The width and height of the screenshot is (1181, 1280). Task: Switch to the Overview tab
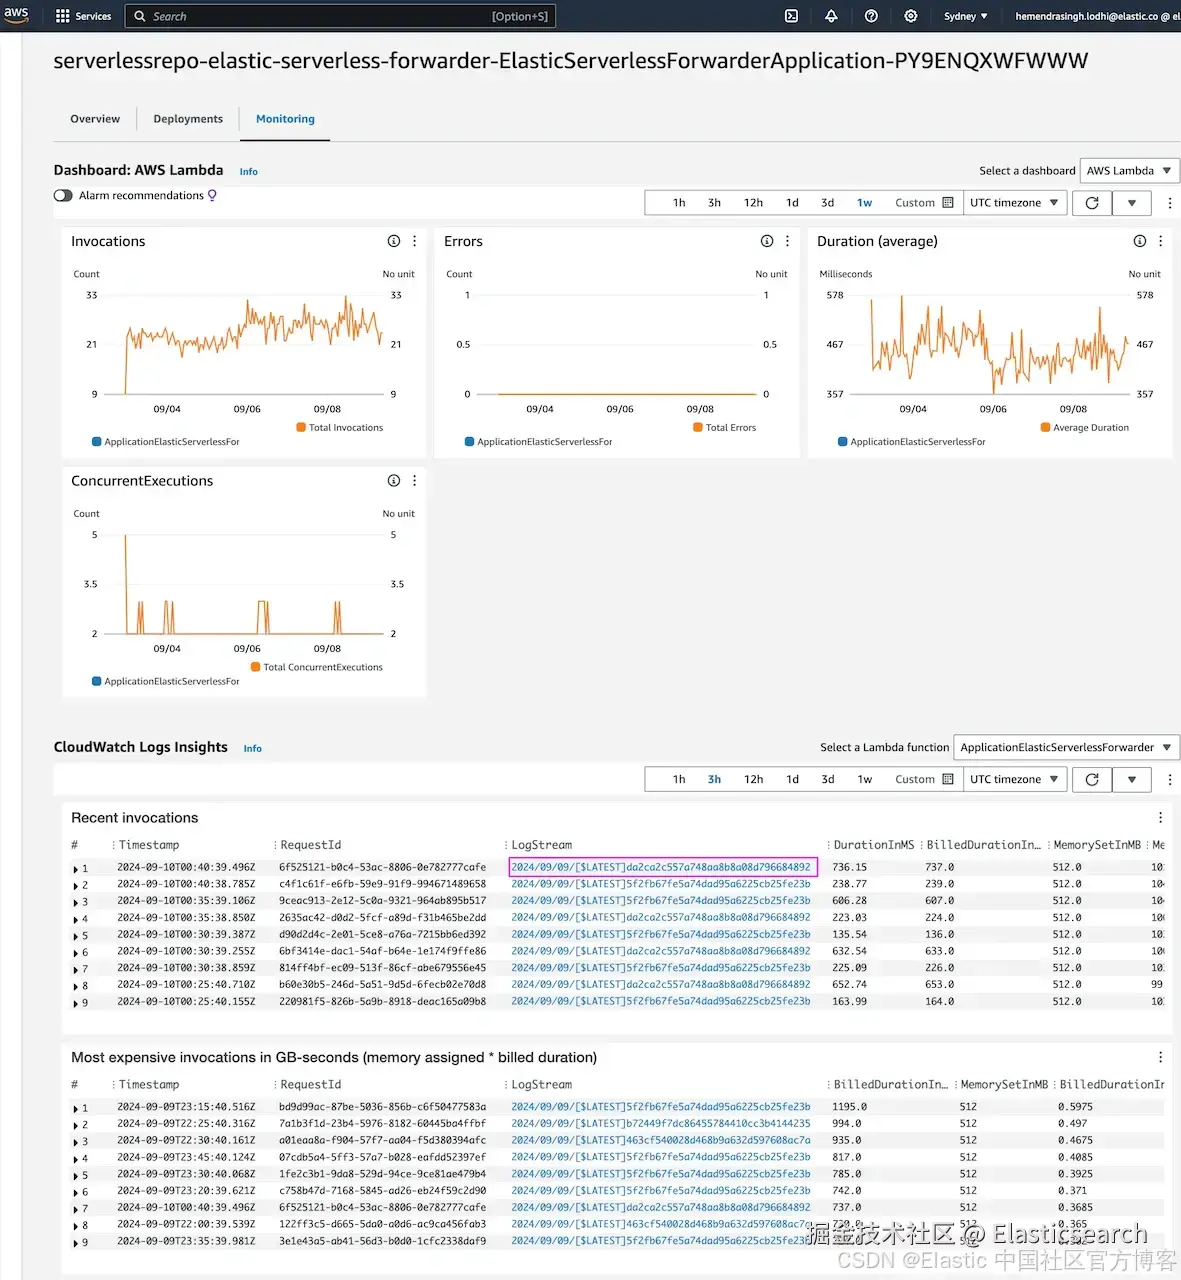click(x=95, y=119)
